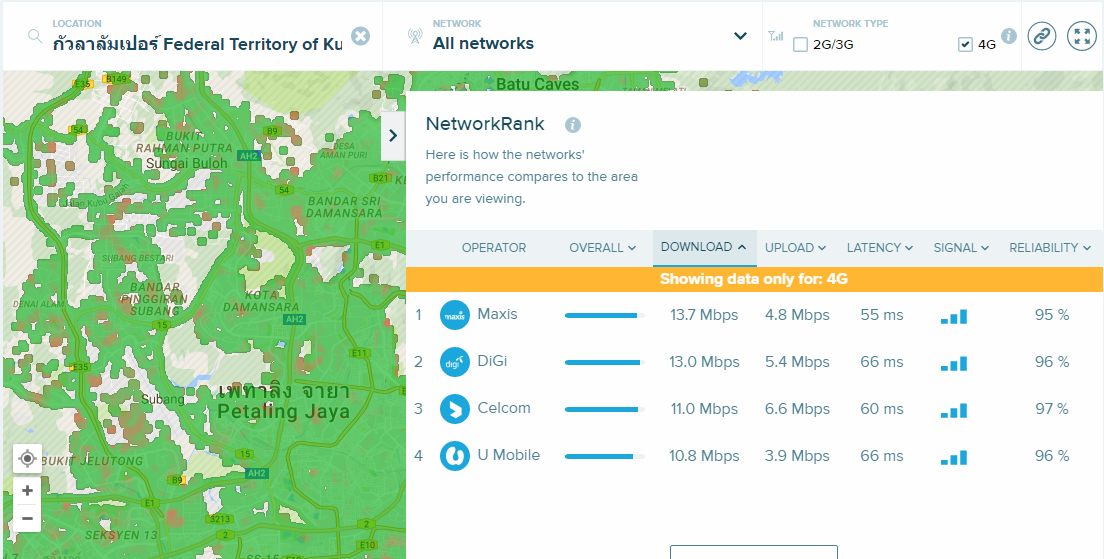This screenshot has width=1104, height=559.
Task: Click the network antenna icon
Action: coord(415,36)
